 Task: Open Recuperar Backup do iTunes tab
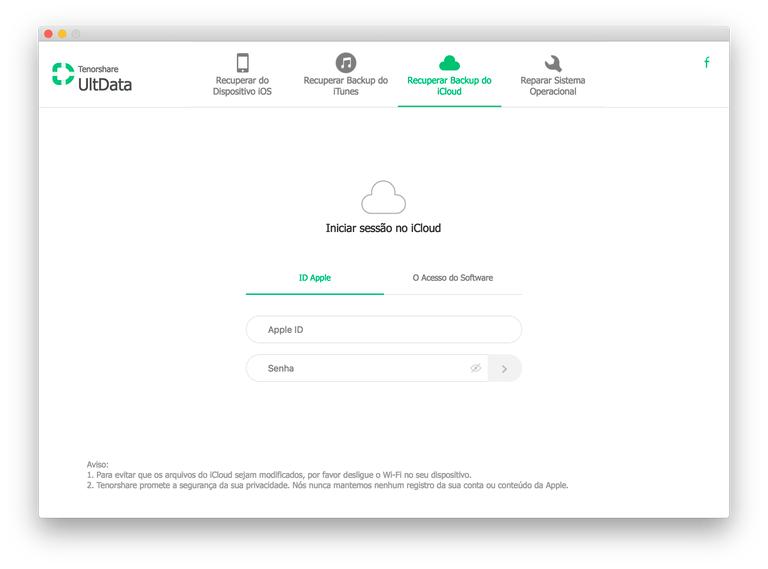[x=346, y=76]
